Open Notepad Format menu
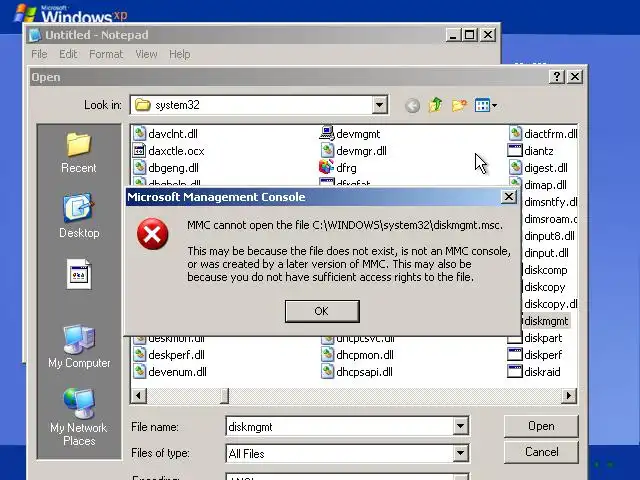The height and width of the screenshot is (480, 640). (x=106, y=54)
